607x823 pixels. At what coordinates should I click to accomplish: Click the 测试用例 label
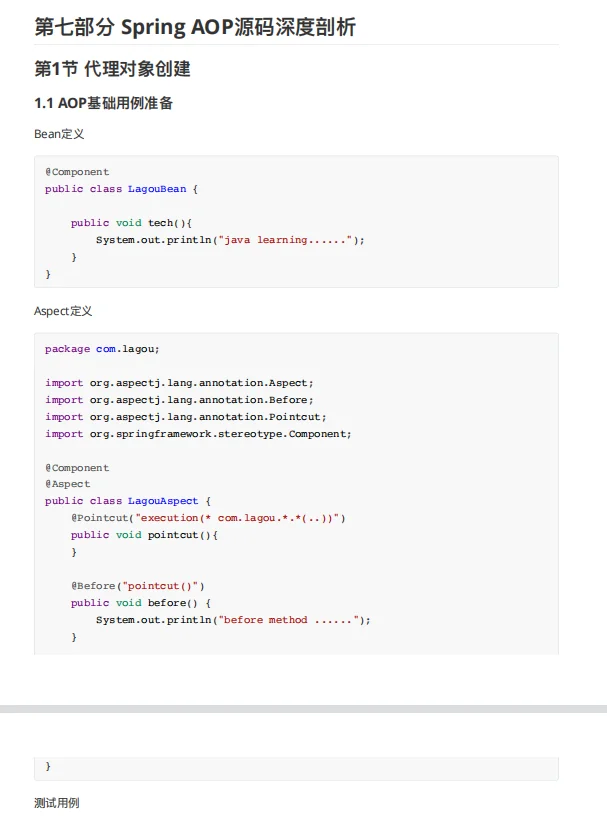[x=57, y=803]
